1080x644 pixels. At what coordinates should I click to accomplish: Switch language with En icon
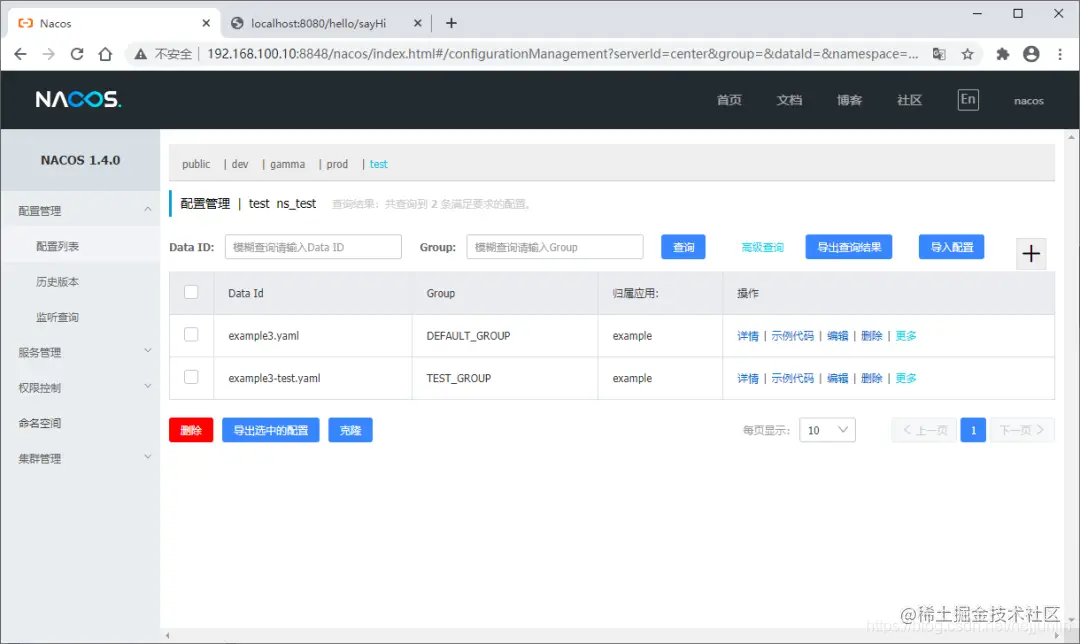(x=968, y=99)
